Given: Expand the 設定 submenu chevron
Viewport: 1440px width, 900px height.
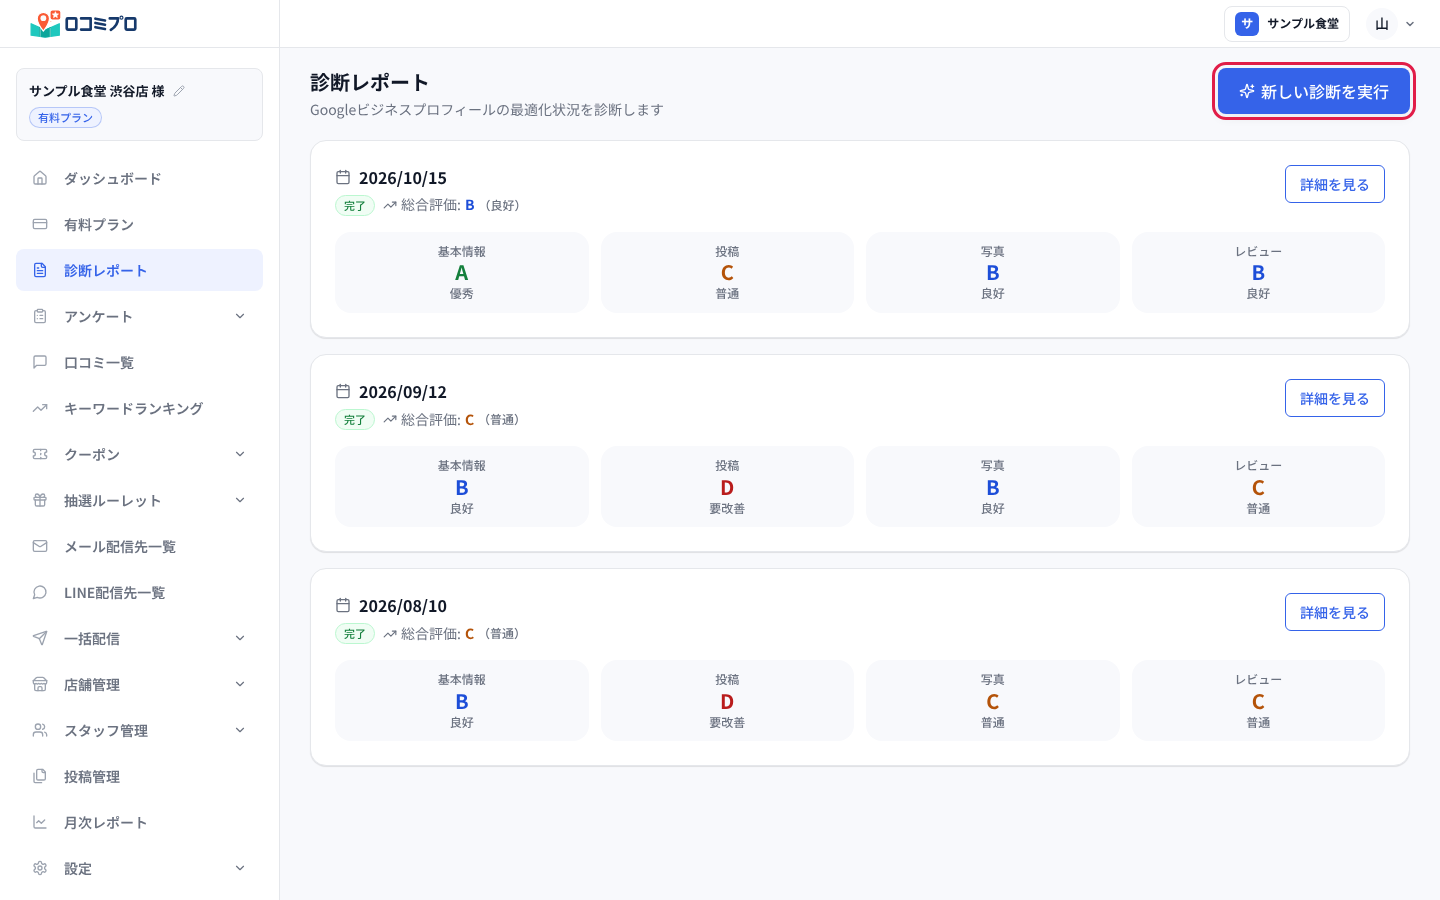Looking at the screenshot, I should pyautogui.click(x=240, y=868).
